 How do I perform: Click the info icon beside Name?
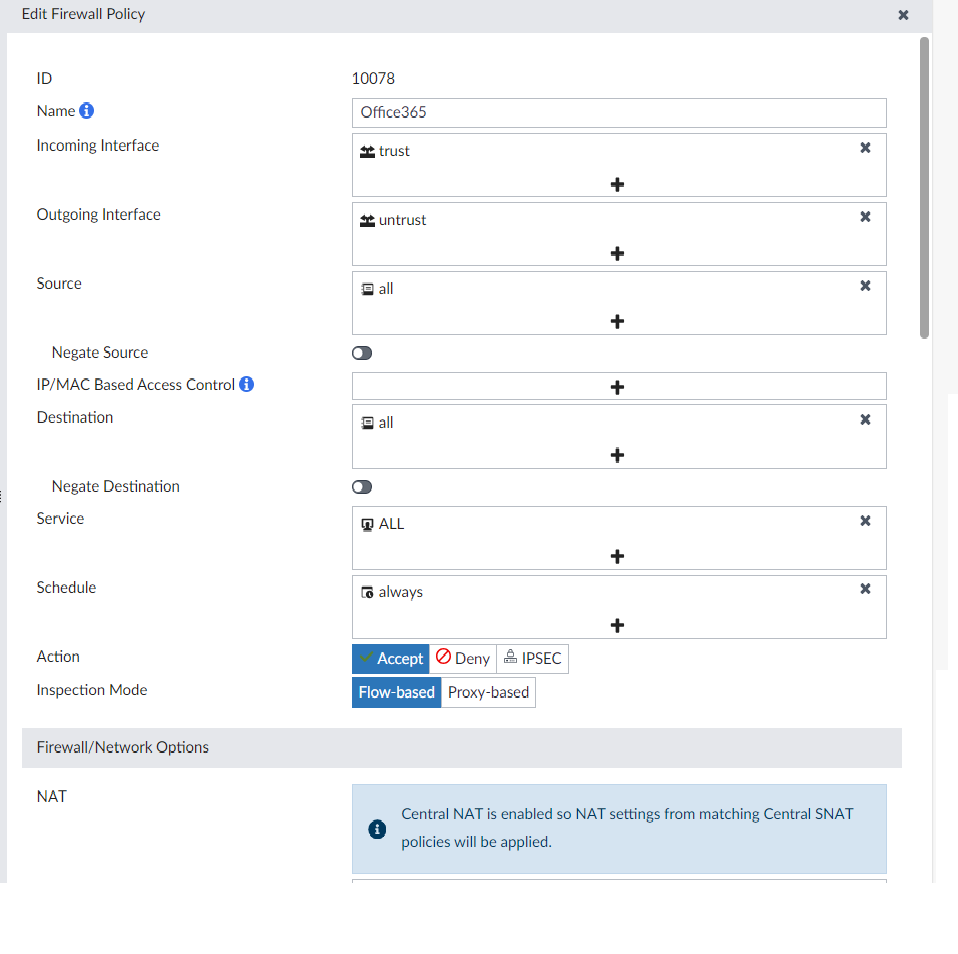pyautogui.click(x=87, y=111)
